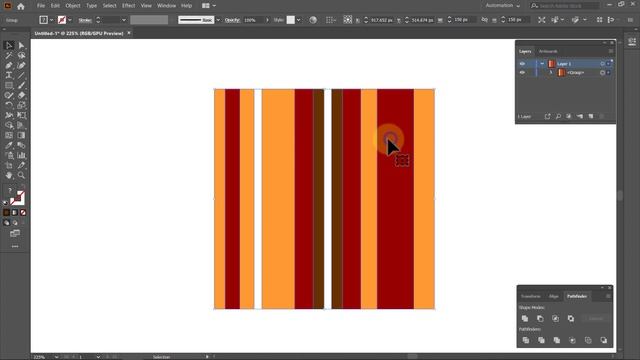The width and height of the screenshot is (640, 360).
Task: Select the Magic Wand tool
Action: pyautogui.click(x=9, y=56)
